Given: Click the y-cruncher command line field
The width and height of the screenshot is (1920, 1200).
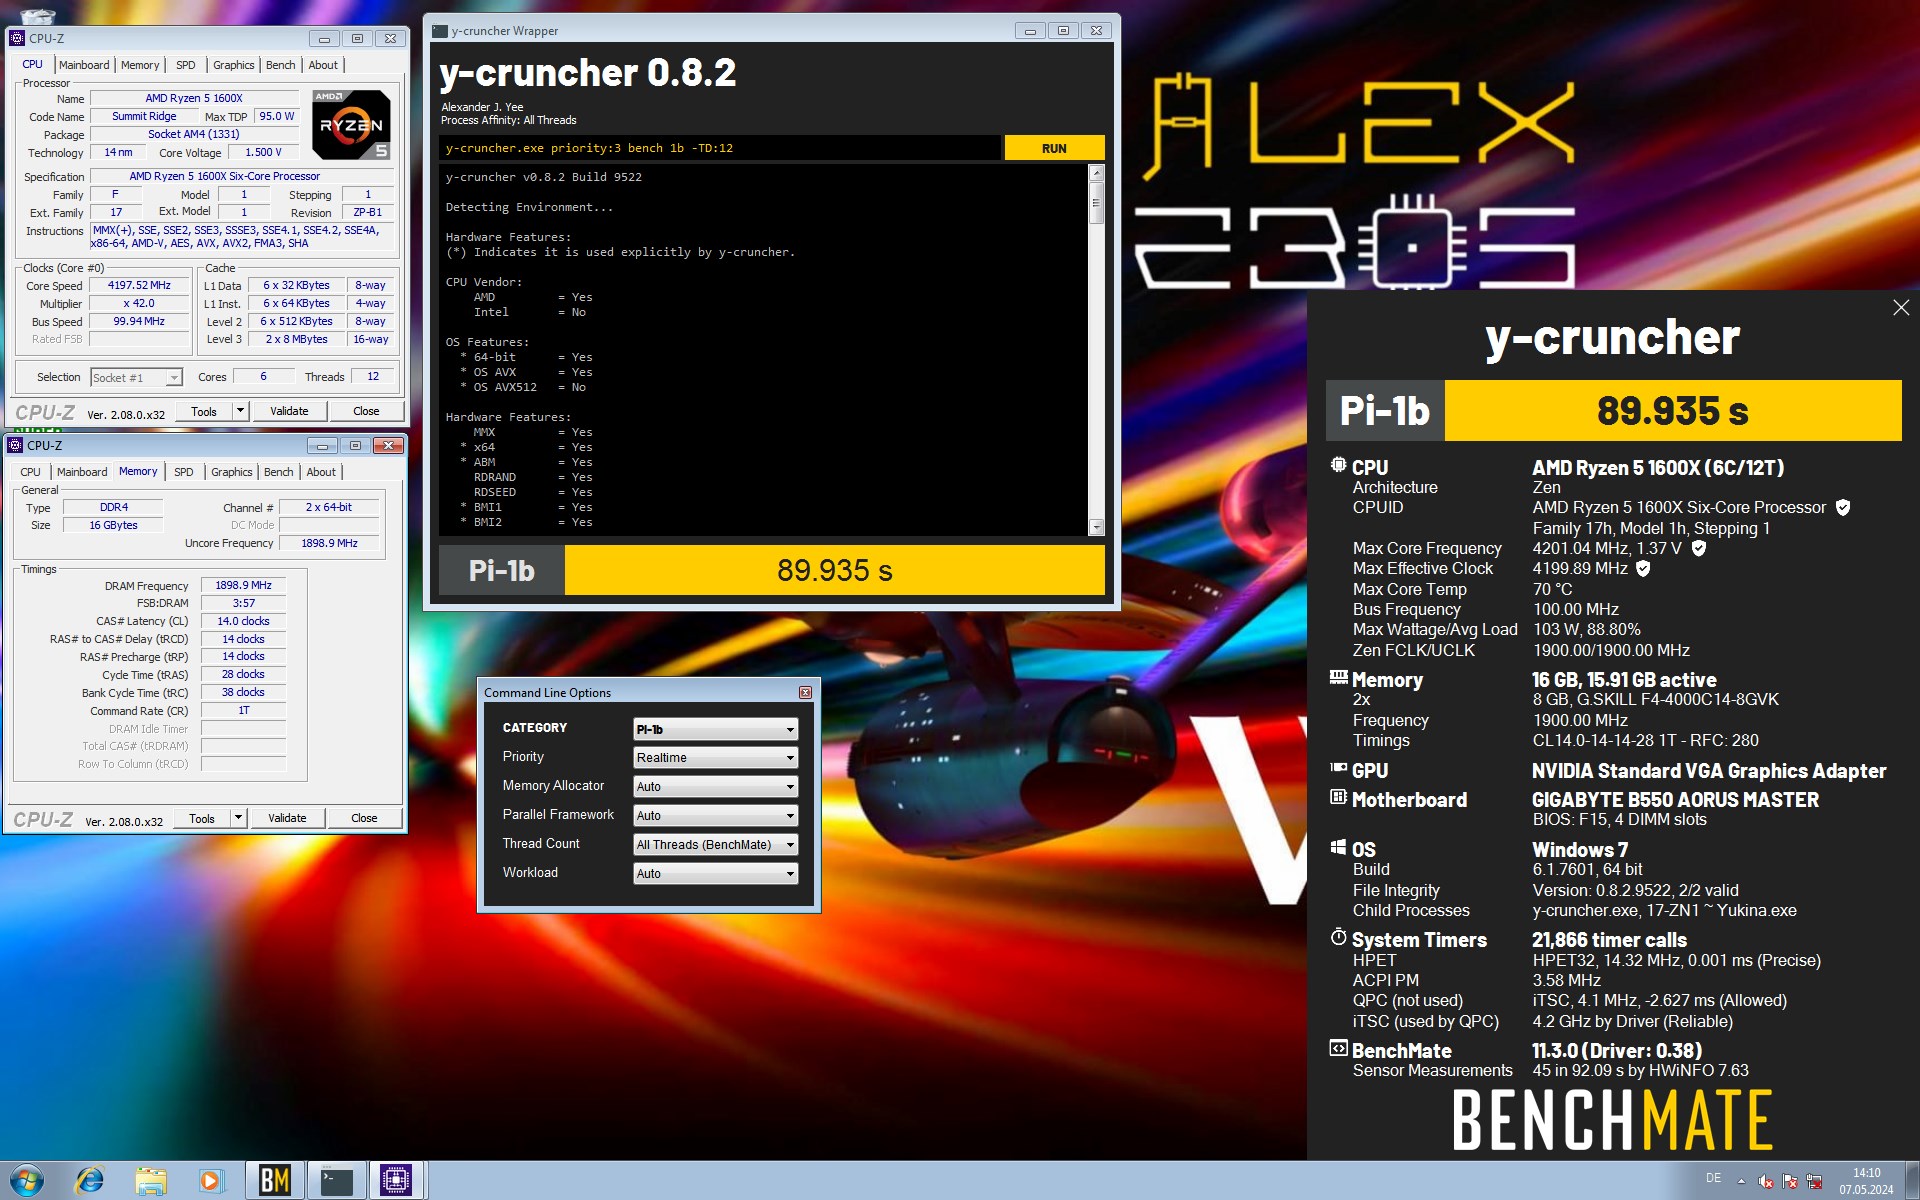Looking at the screenshot, I should point(720,148).
